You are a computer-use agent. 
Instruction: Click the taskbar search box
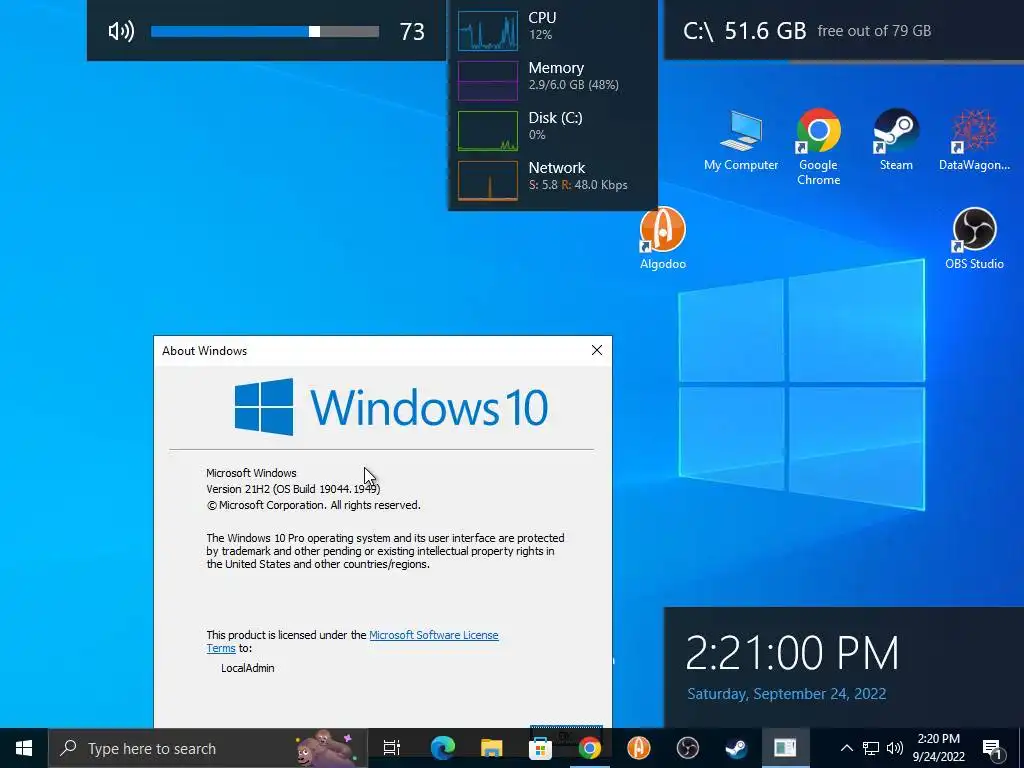click(x=208, y=748)
